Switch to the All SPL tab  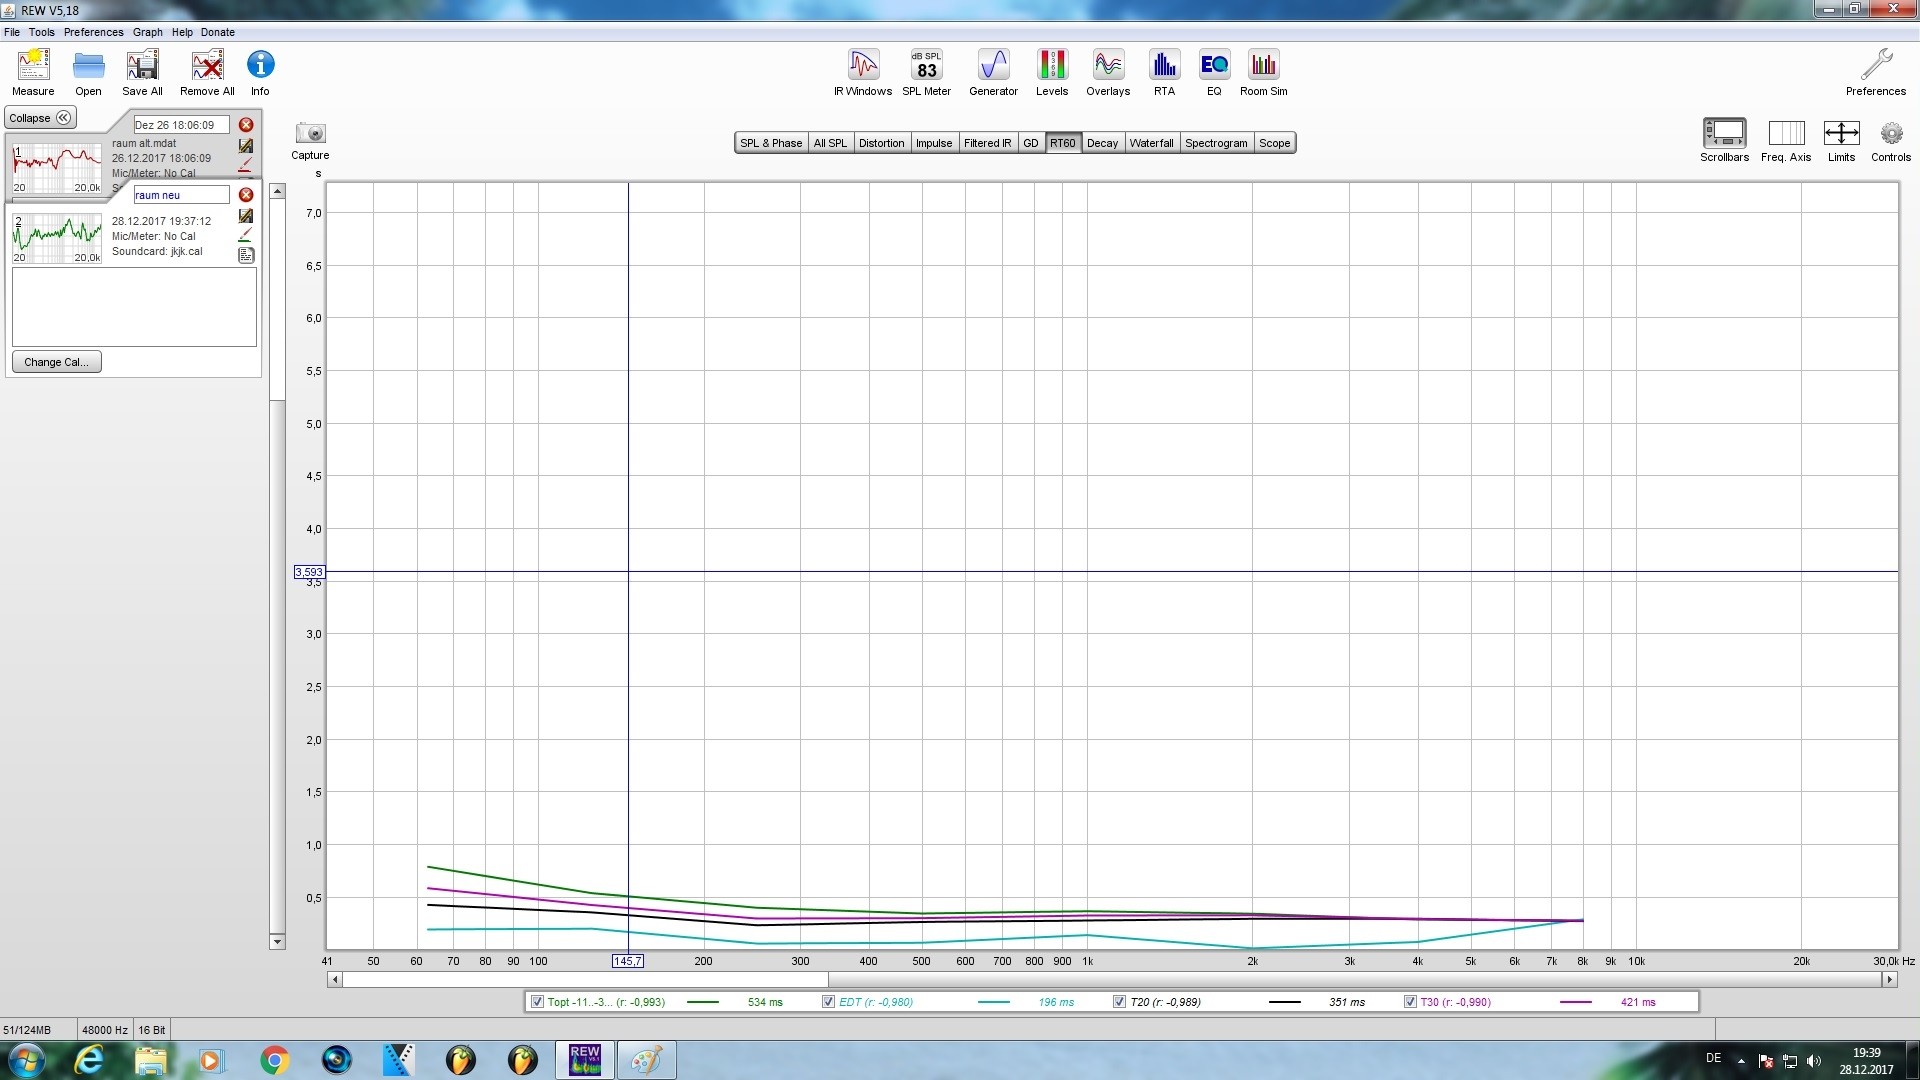830,143
